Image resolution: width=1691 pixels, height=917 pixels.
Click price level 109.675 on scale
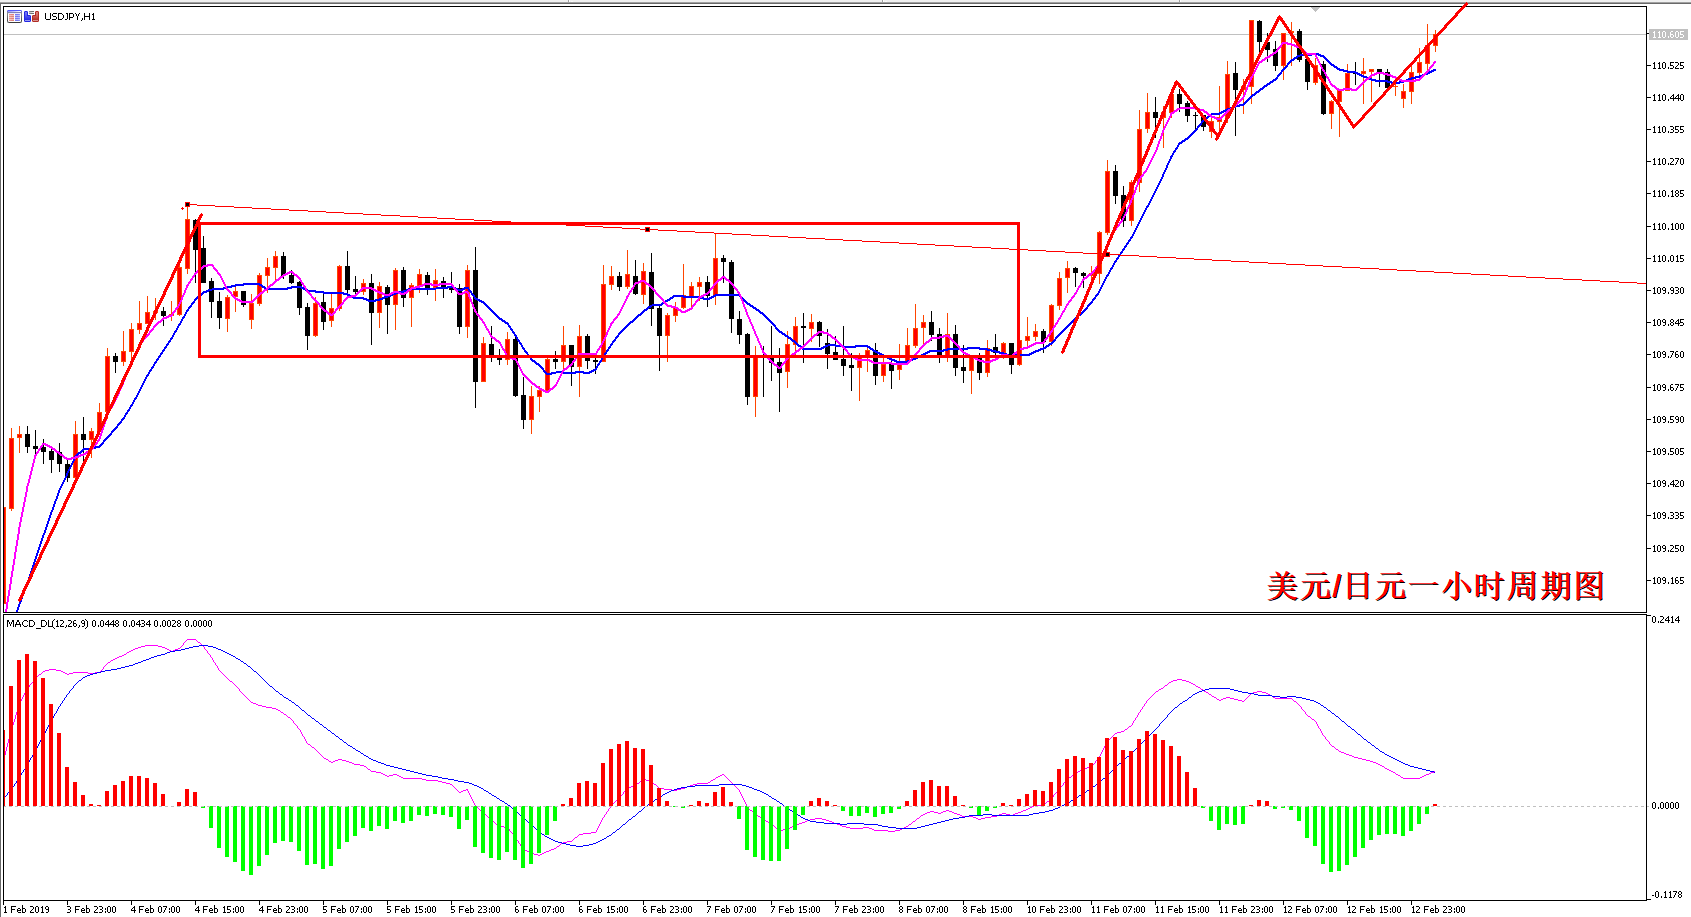point(1667,388)
